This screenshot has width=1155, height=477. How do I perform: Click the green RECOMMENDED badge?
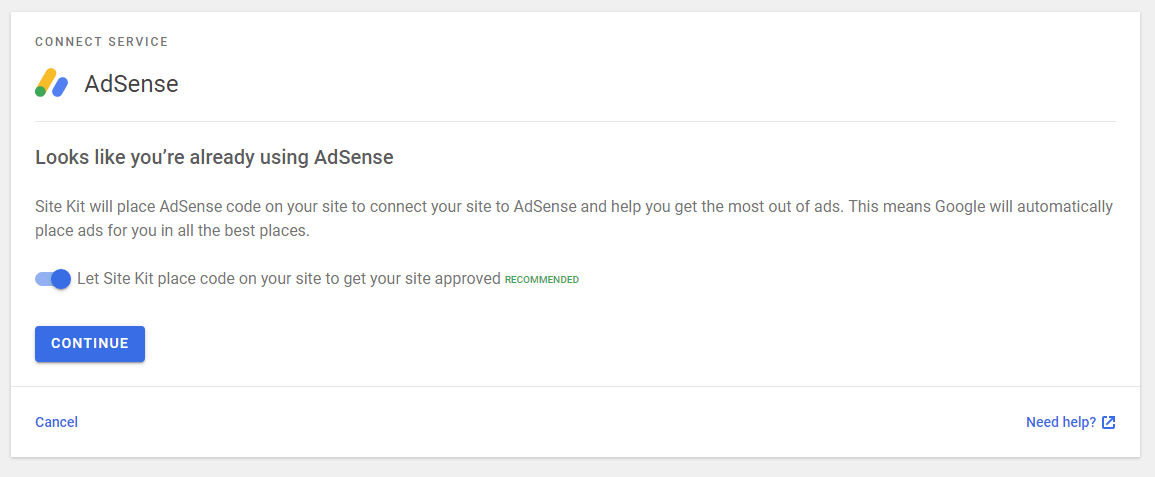point(541,280)
